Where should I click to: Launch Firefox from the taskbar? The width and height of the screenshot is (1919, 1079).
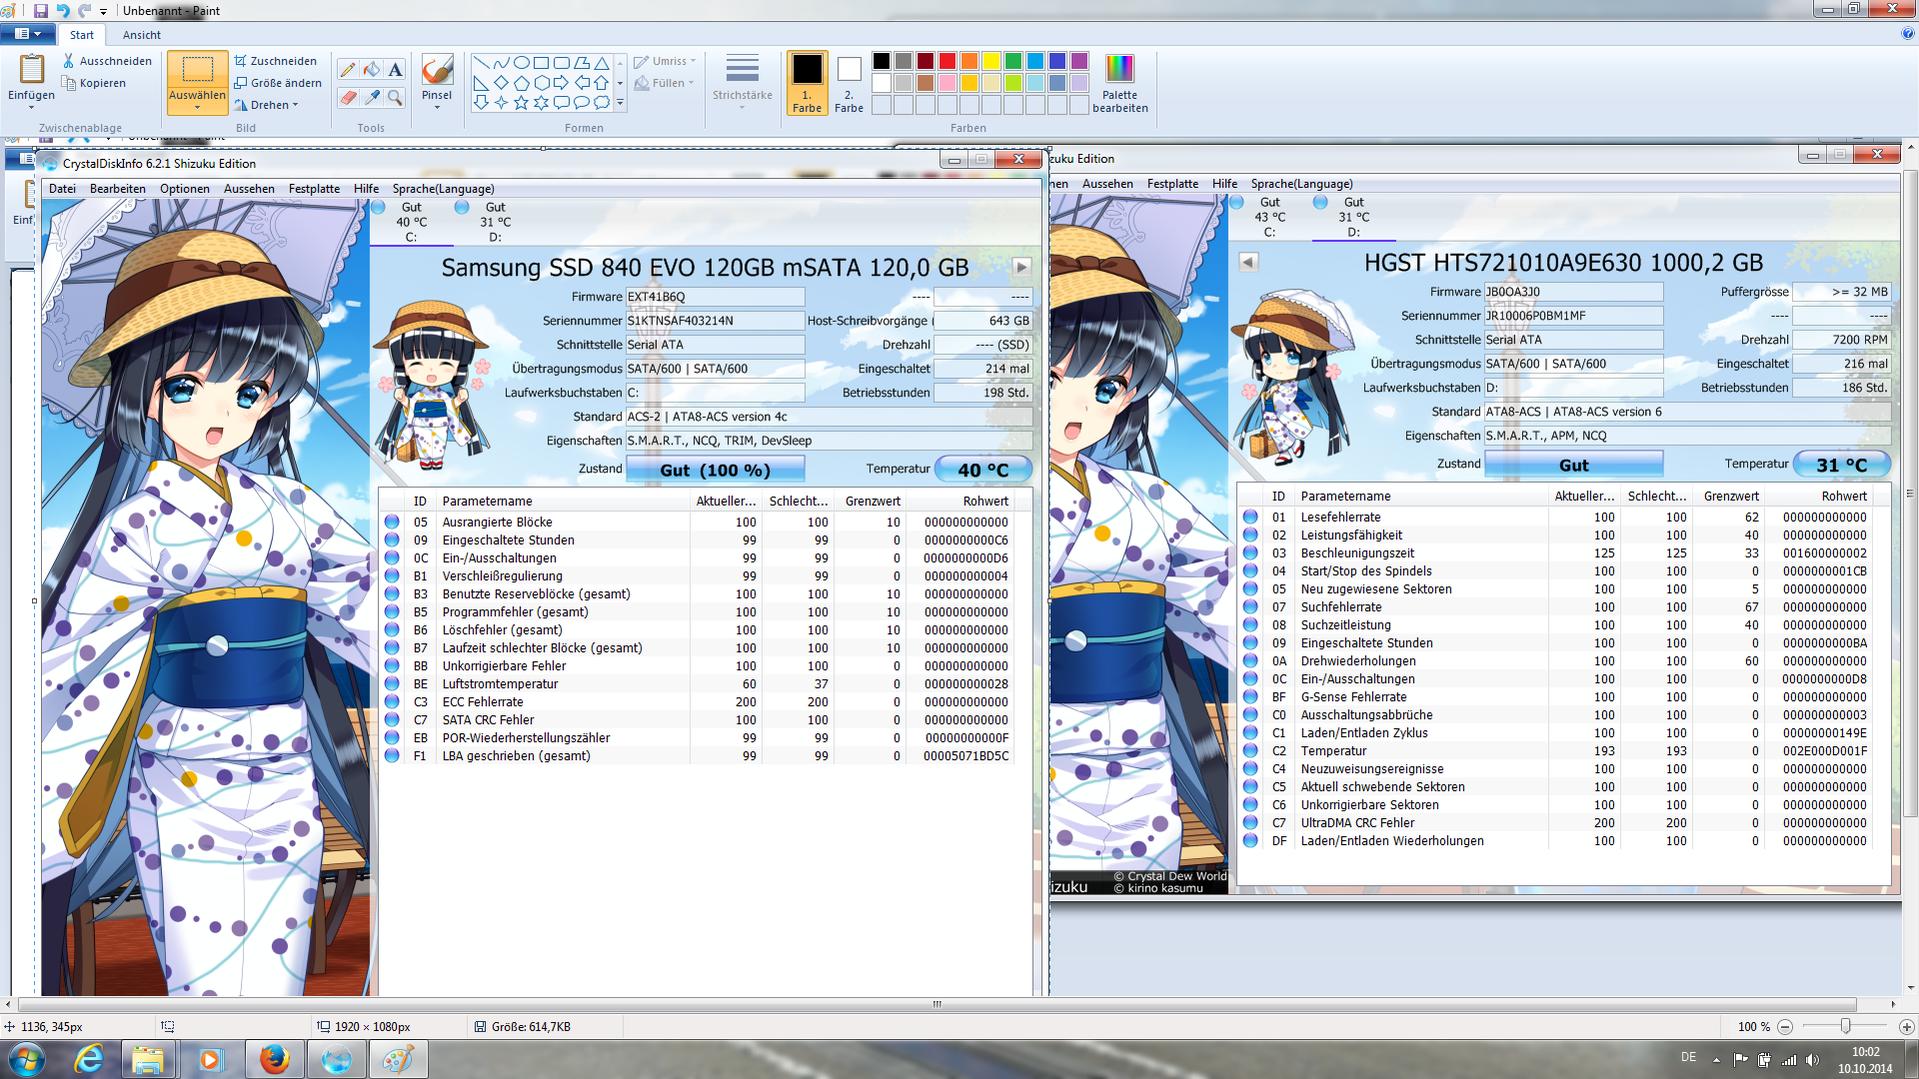(x=274, y=1060)
